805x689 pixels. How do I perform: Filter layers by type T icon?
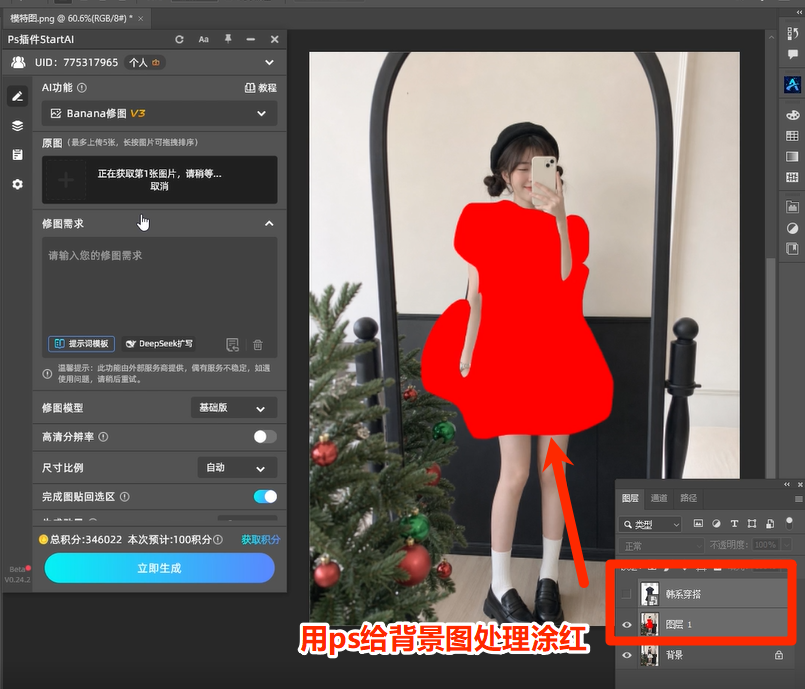734,524
